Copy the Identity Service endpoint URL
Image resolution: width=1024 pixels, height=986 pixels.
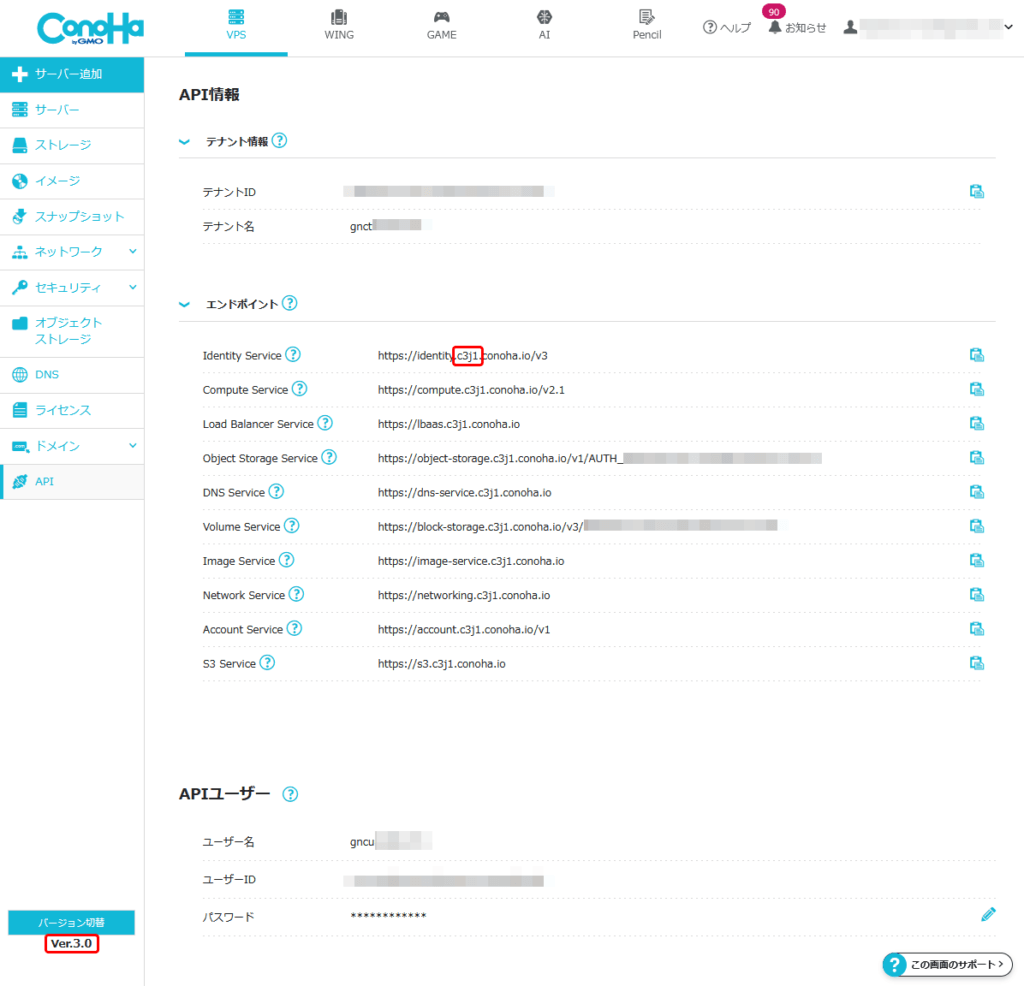click(x=976, y=355)
